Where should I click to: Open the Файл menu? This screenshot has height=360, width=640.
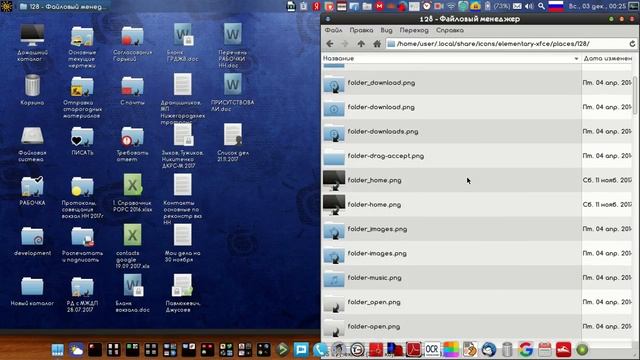coord(333,30)
